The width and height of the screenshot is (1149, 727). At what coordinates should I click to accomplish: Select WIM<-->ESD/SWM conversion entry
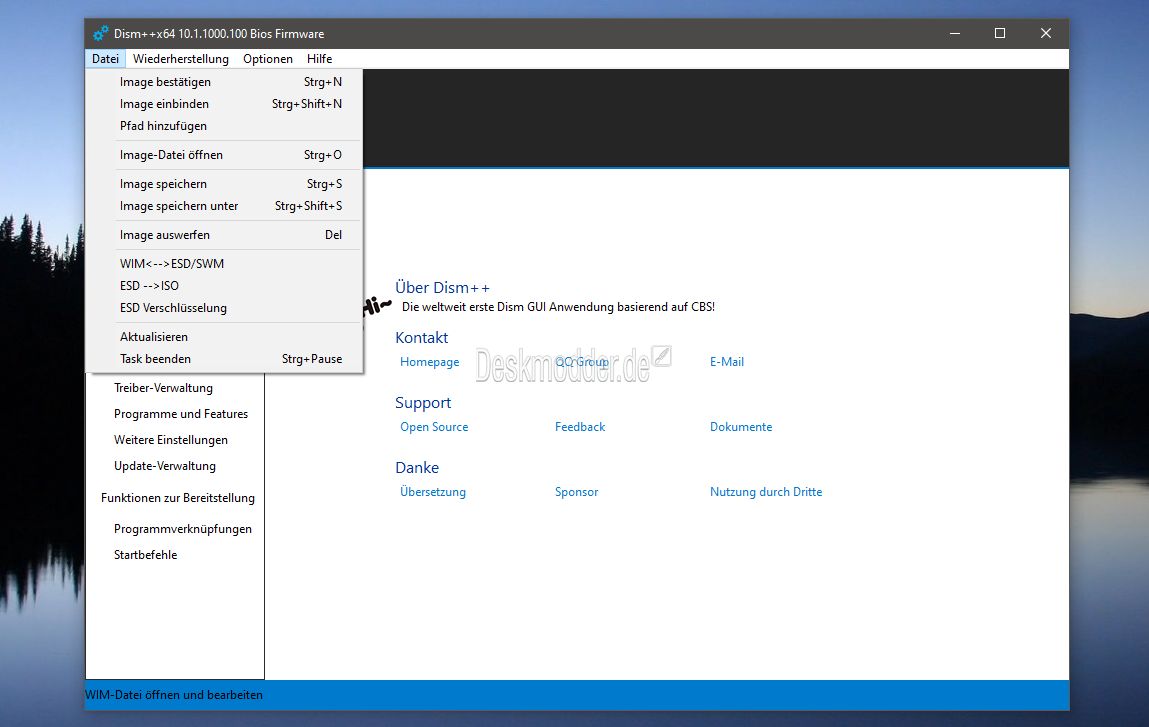pos(224,264)
